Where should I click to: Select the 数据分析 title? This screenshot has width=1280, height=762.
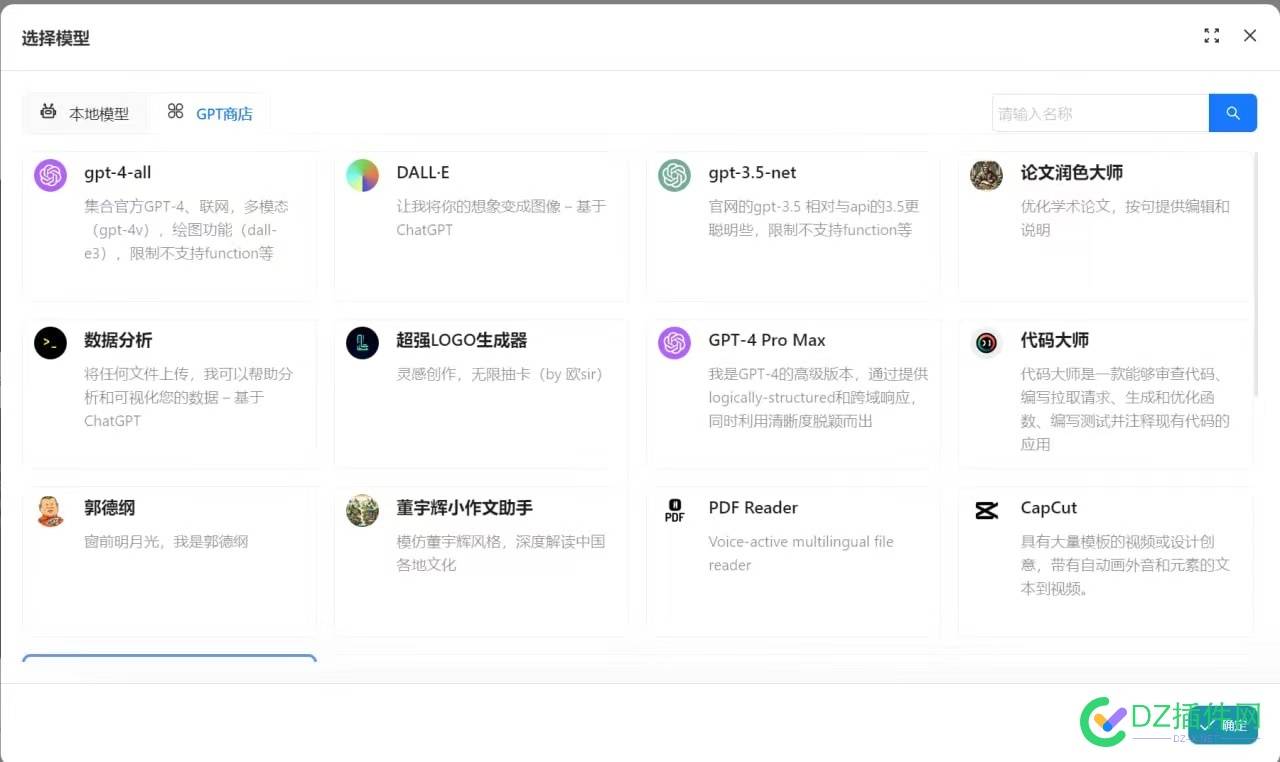point(118,340)
